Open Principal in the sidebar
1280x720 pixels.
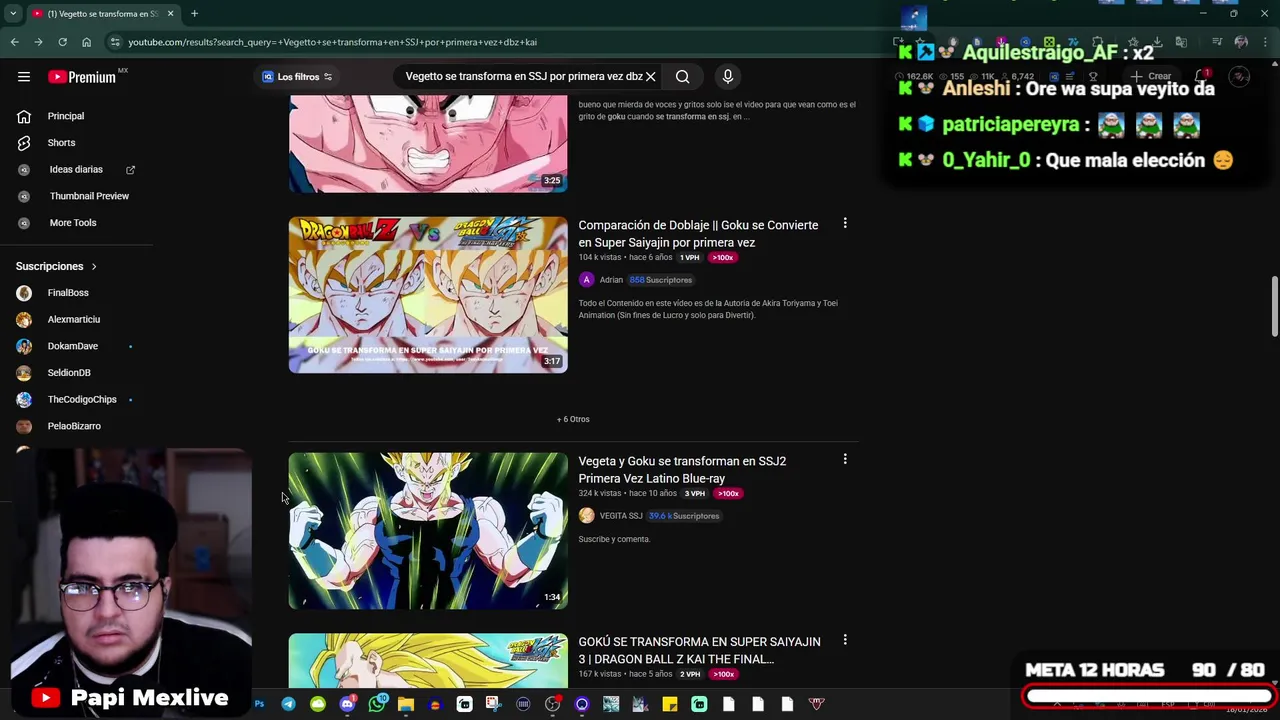click(x=66, y=116)
